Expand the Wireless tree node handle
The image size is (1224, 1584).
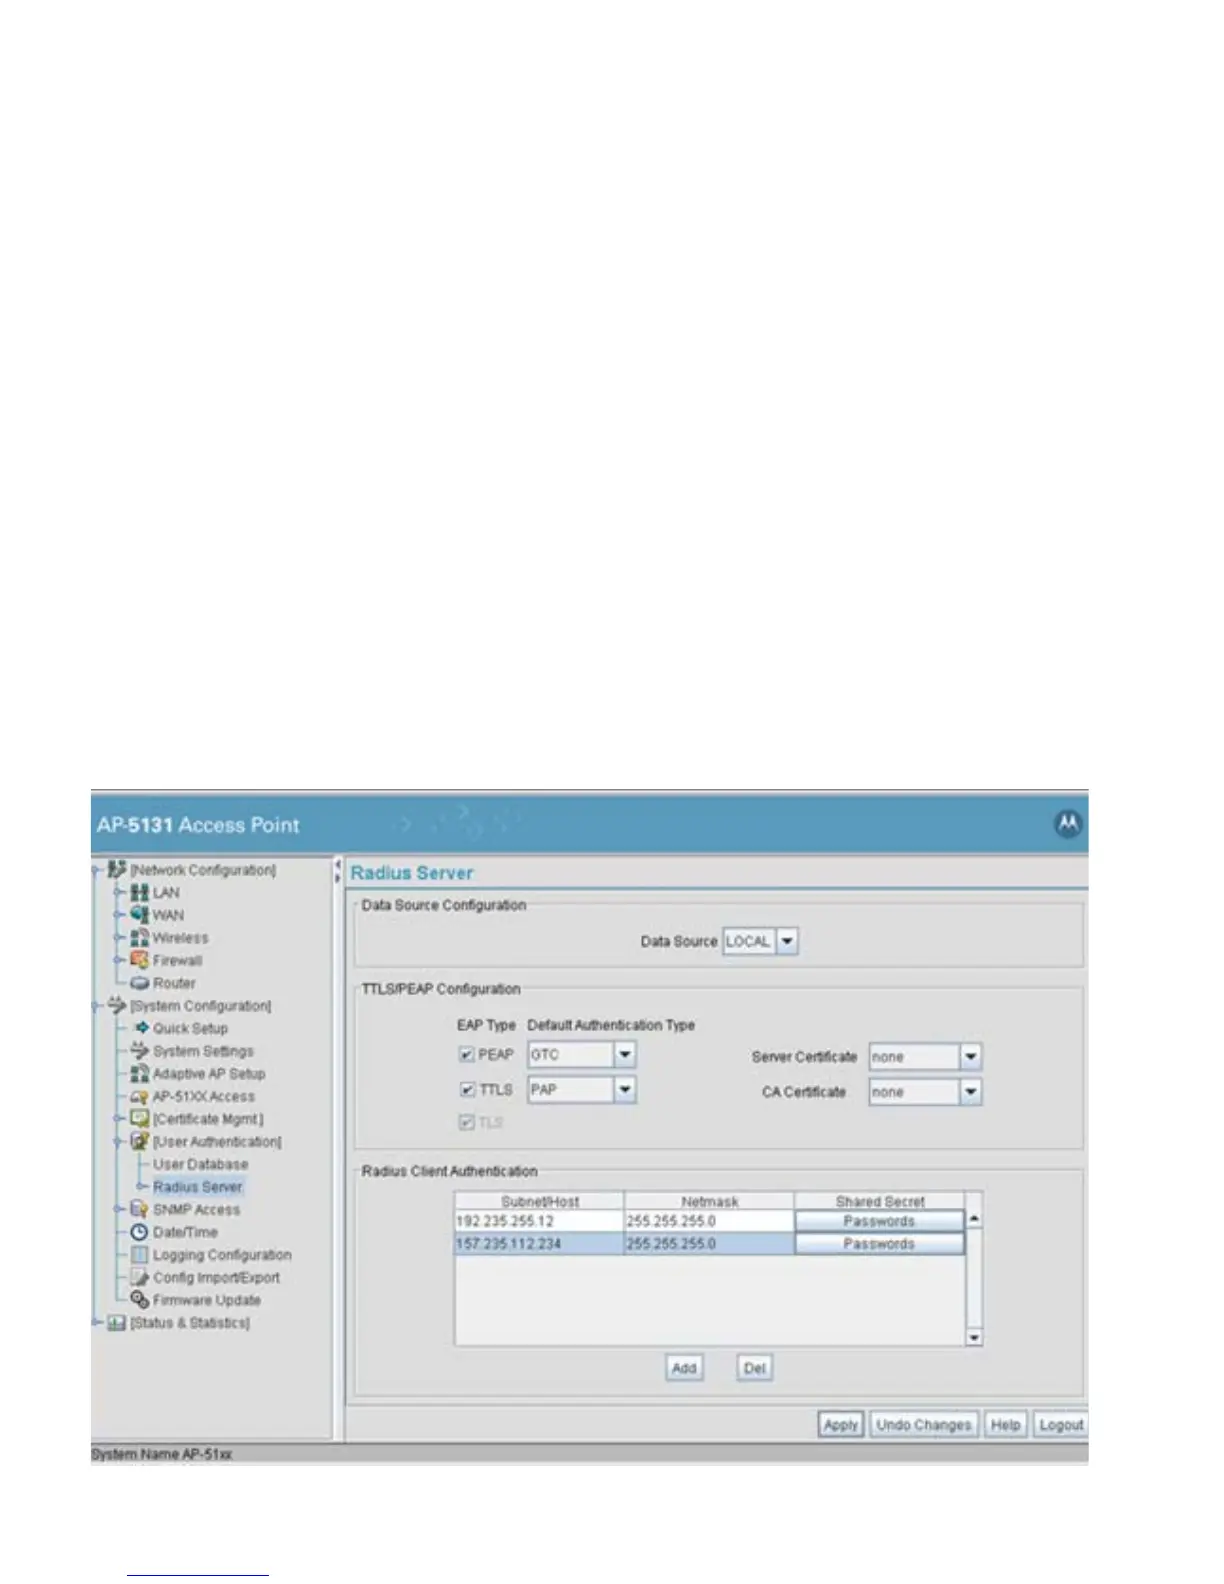[x=120, y=938]
